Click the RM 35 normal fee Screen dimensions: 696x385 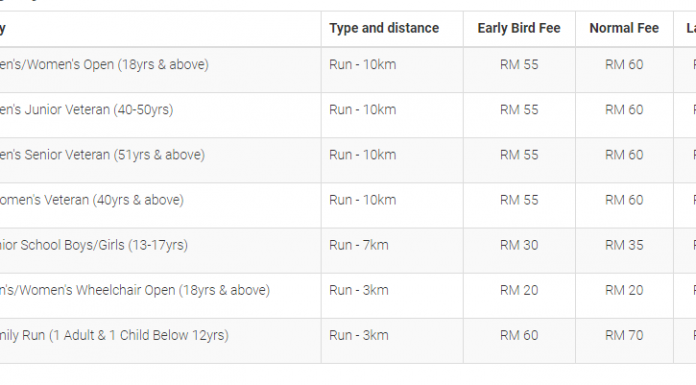[624, 245]
